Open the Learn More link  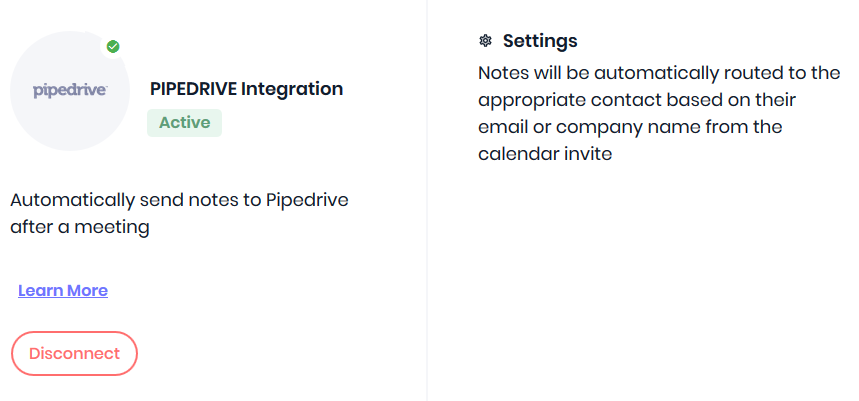(x=63, y=290)
